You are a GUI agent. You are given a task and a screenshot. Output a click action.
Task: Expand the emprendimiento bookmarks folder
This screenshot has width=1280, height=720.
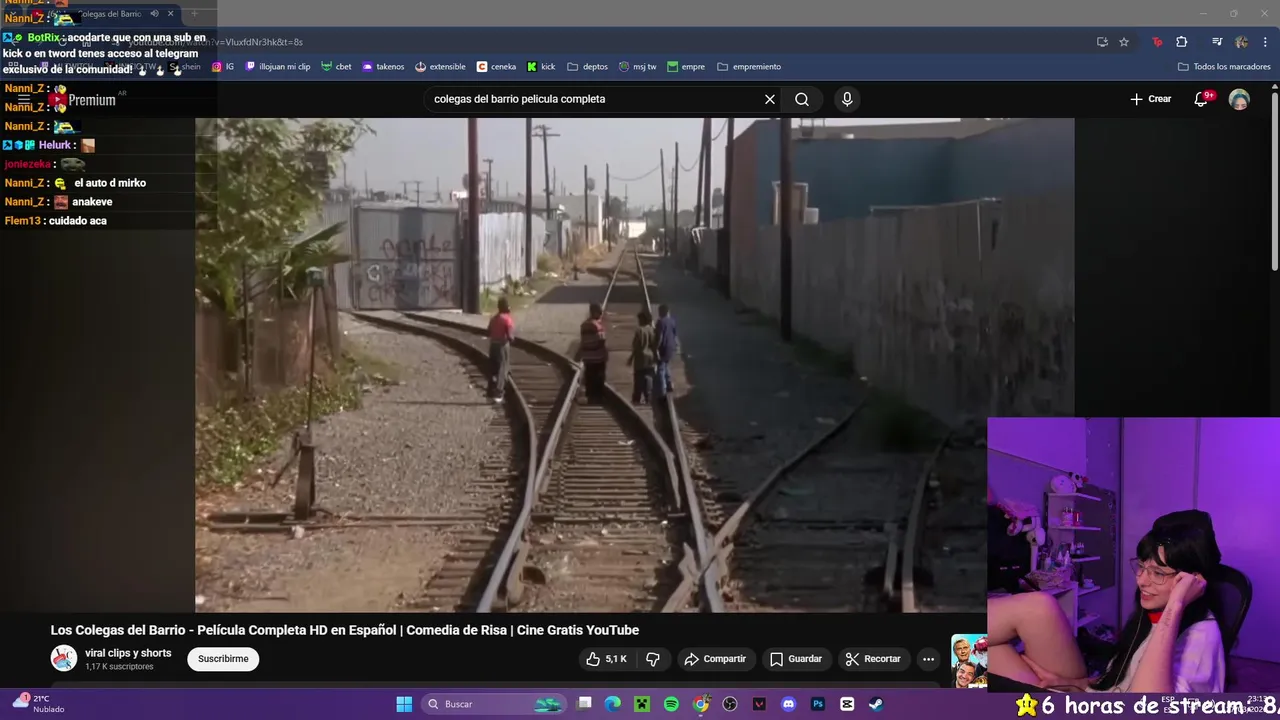(x=749, y=67)
